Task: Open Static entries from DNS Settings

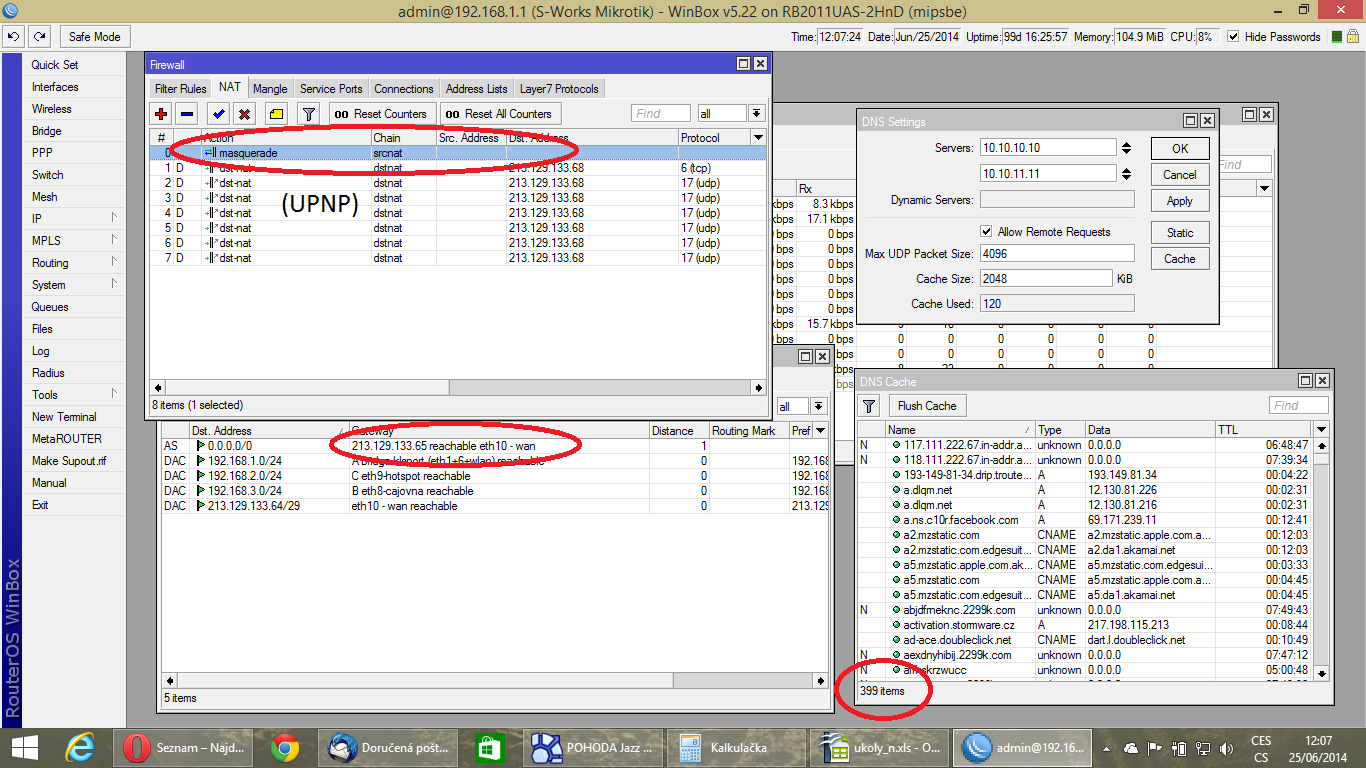Action: [x=1180, y=232]
